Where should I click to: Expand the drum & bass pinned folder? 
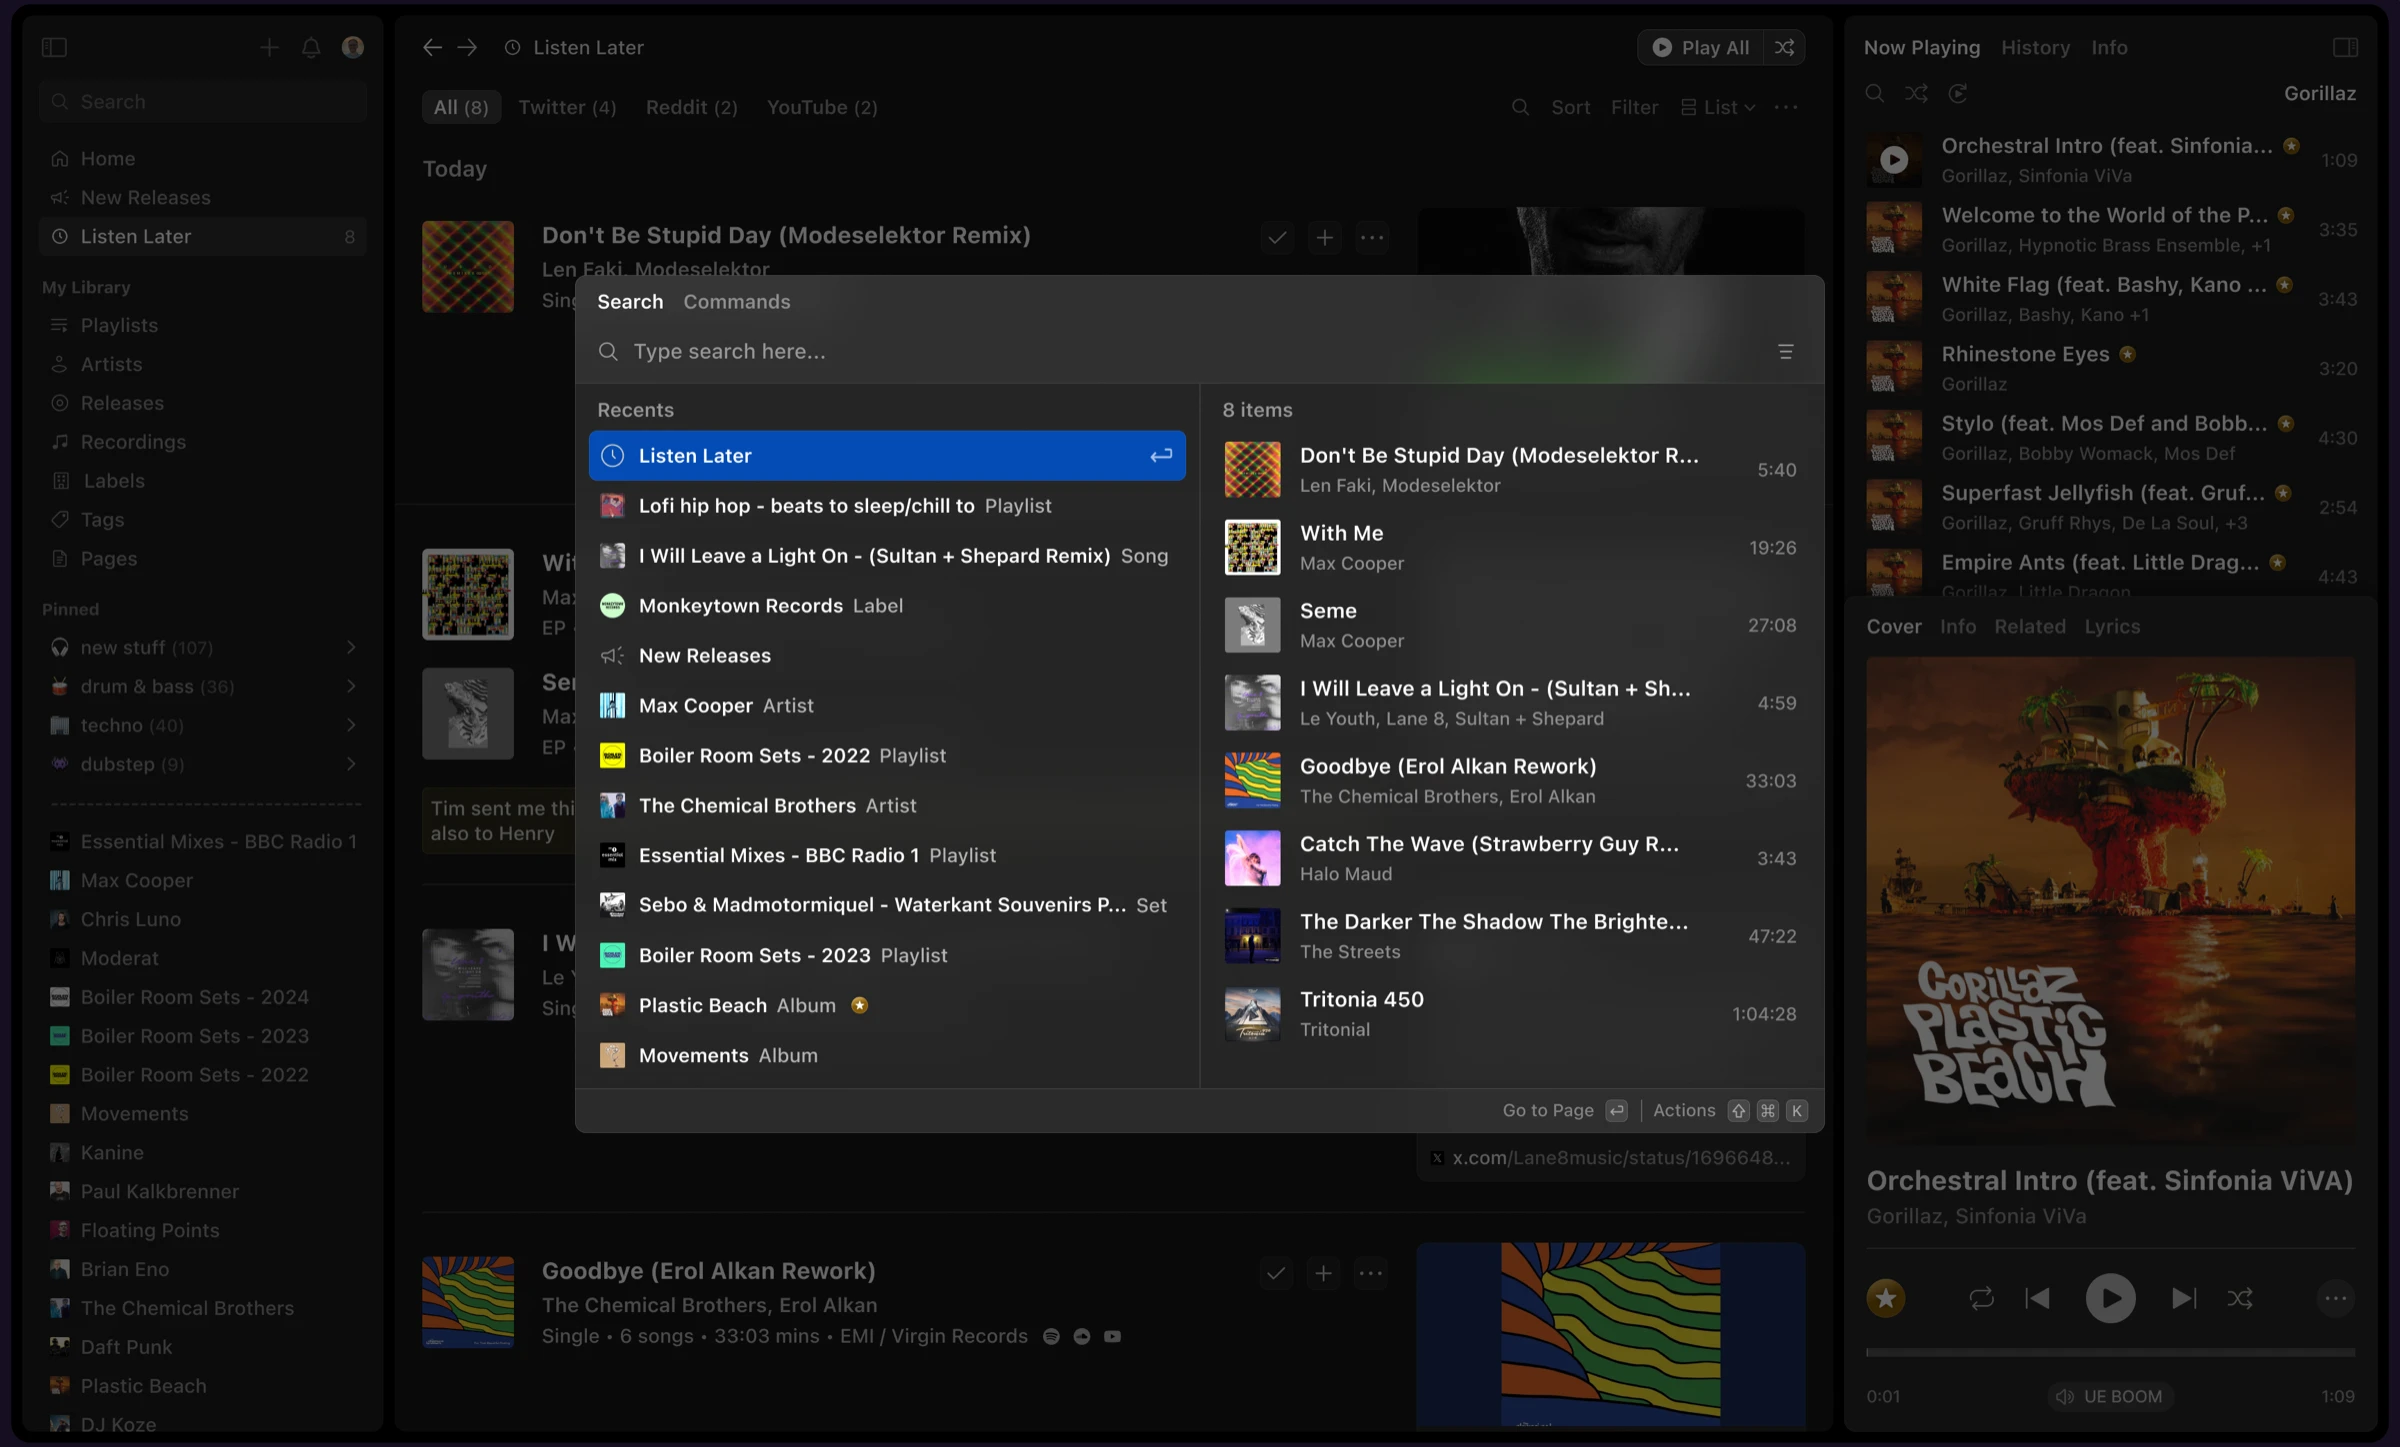351,687
